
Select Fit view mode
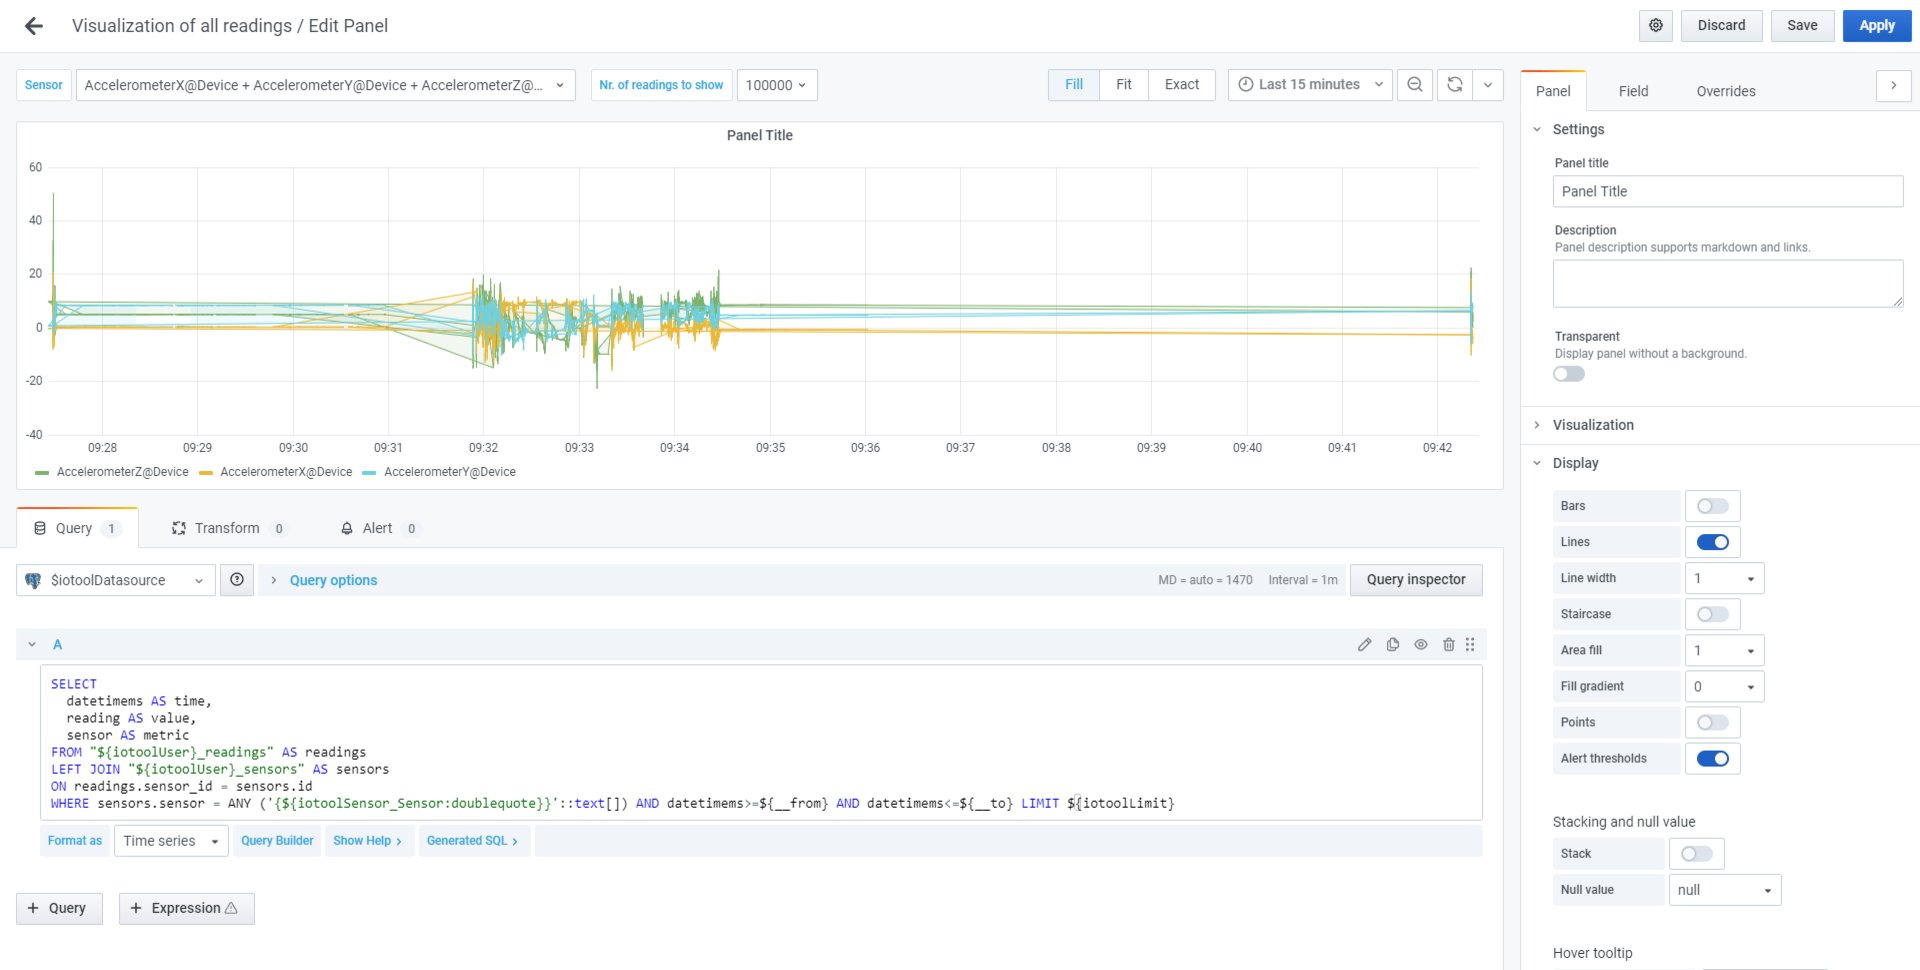coord(1124,85)
